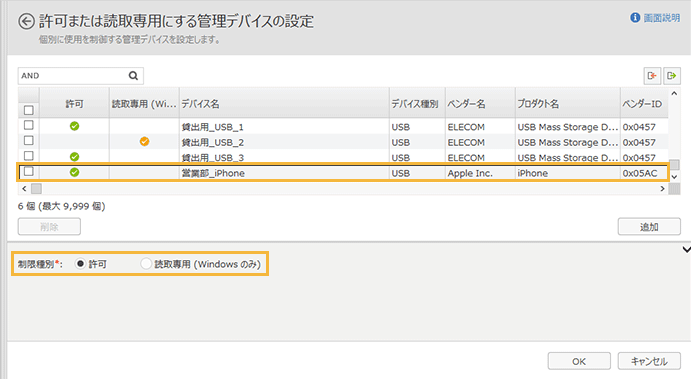The width and height of the screenshot is (691, 379).
Task: Click green permit icon for 貸出用_USB_1
Action: tap(74, 126)
